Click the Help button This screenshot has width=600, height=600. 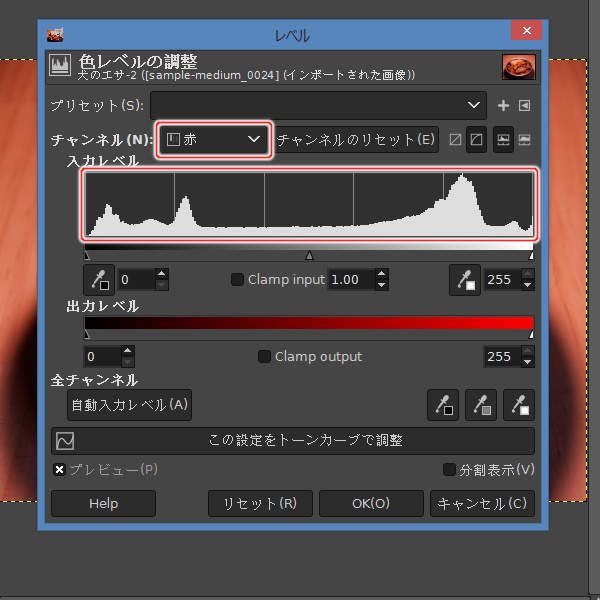pyautogui.click(x=103, y=504)
